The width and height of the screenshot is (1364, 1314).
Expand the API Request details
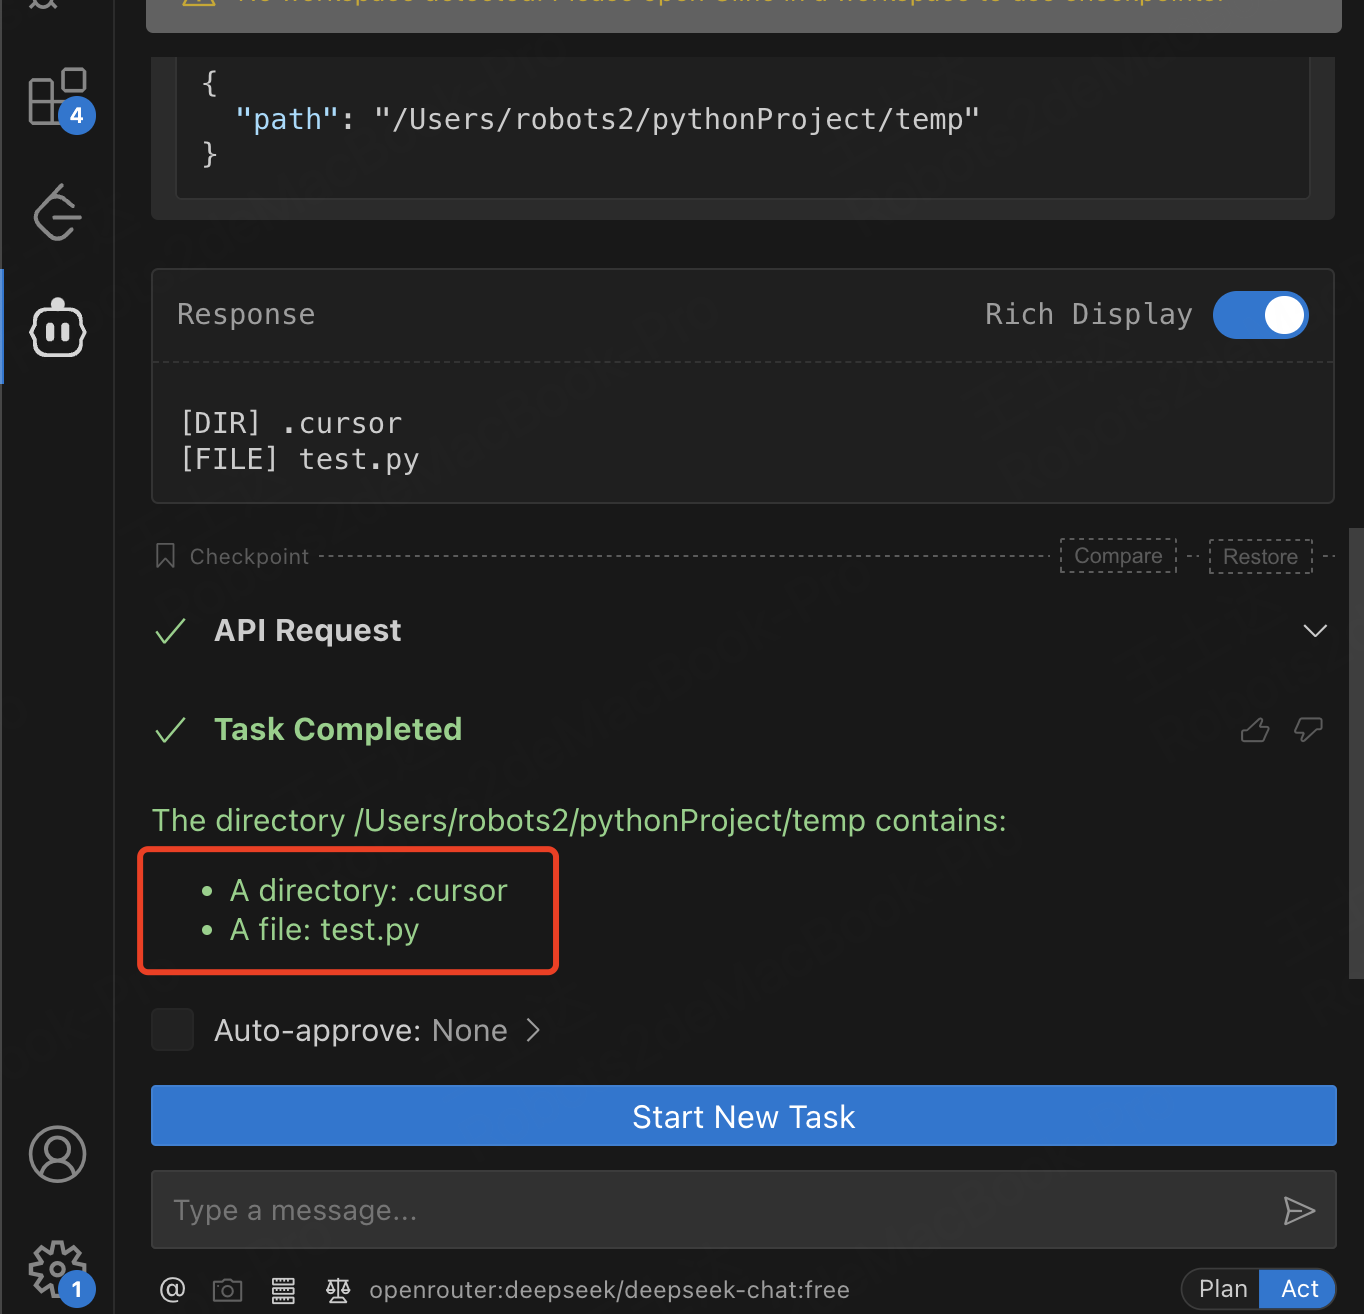tap(1315, 631)
